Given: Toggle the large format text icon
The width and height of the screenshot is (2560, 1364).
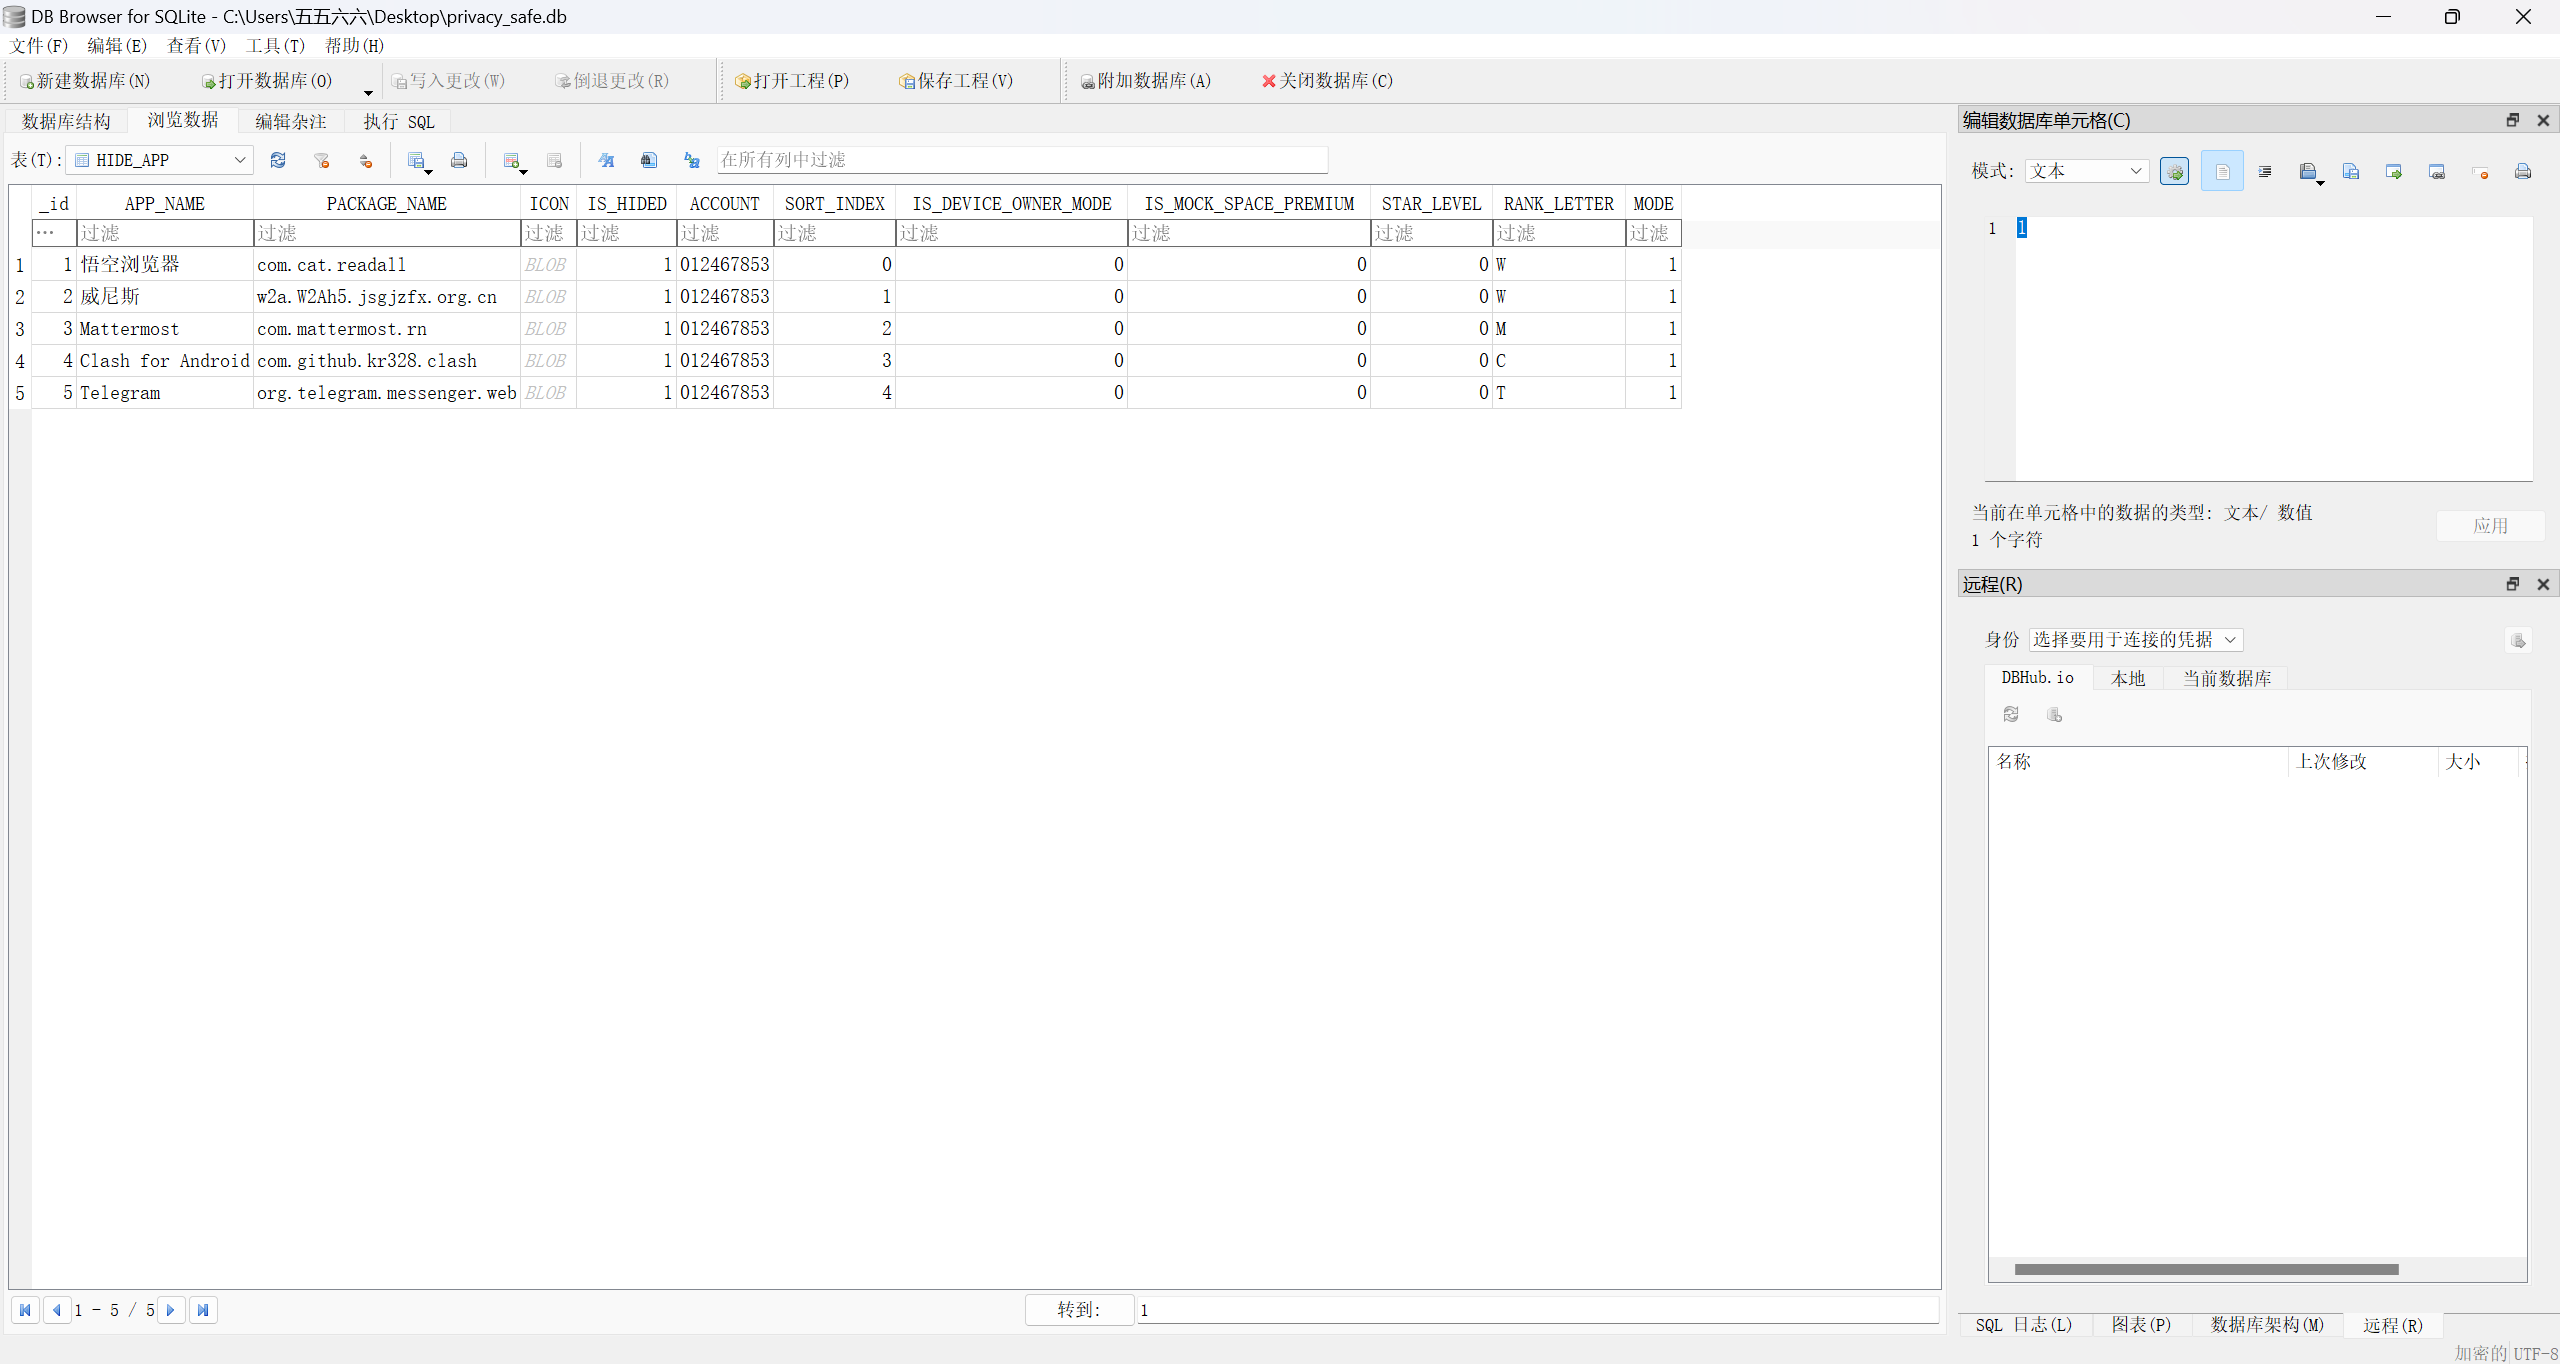Looking at the screenshot, I should pyautogui.click(x=606, y=160).
